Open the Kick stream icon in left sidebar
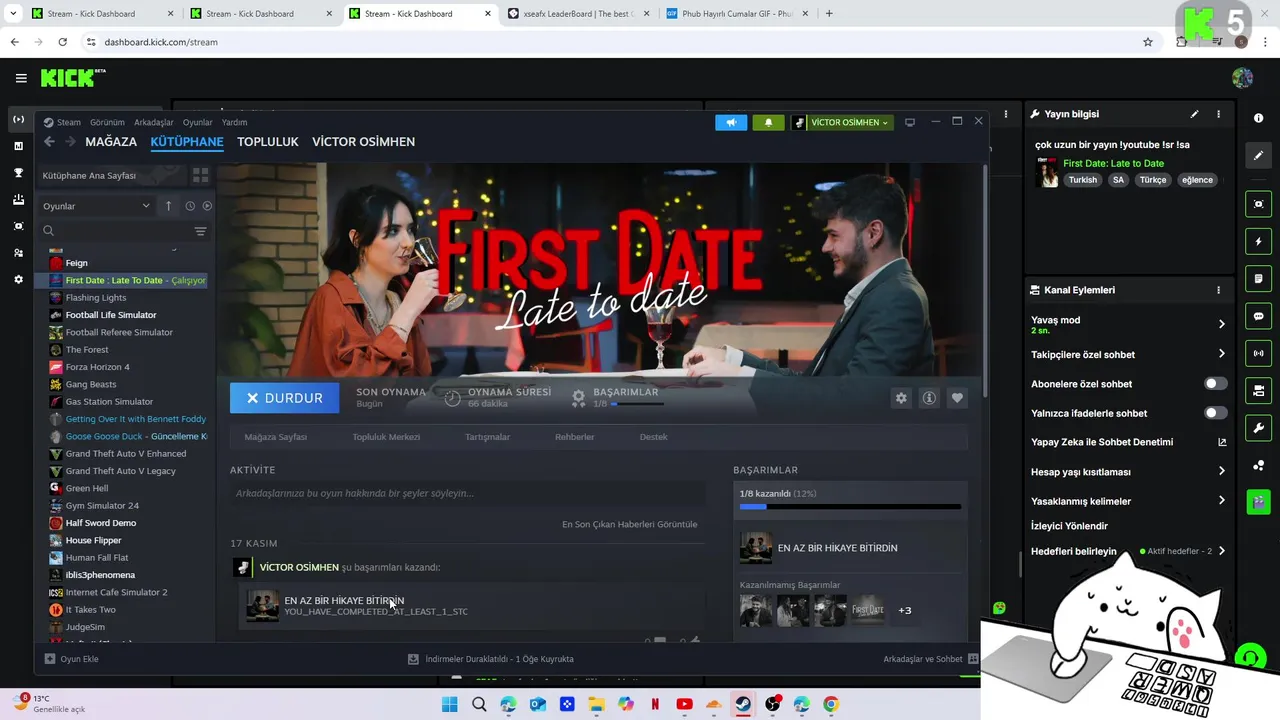 pyautogui.click(x=18, y=119)
